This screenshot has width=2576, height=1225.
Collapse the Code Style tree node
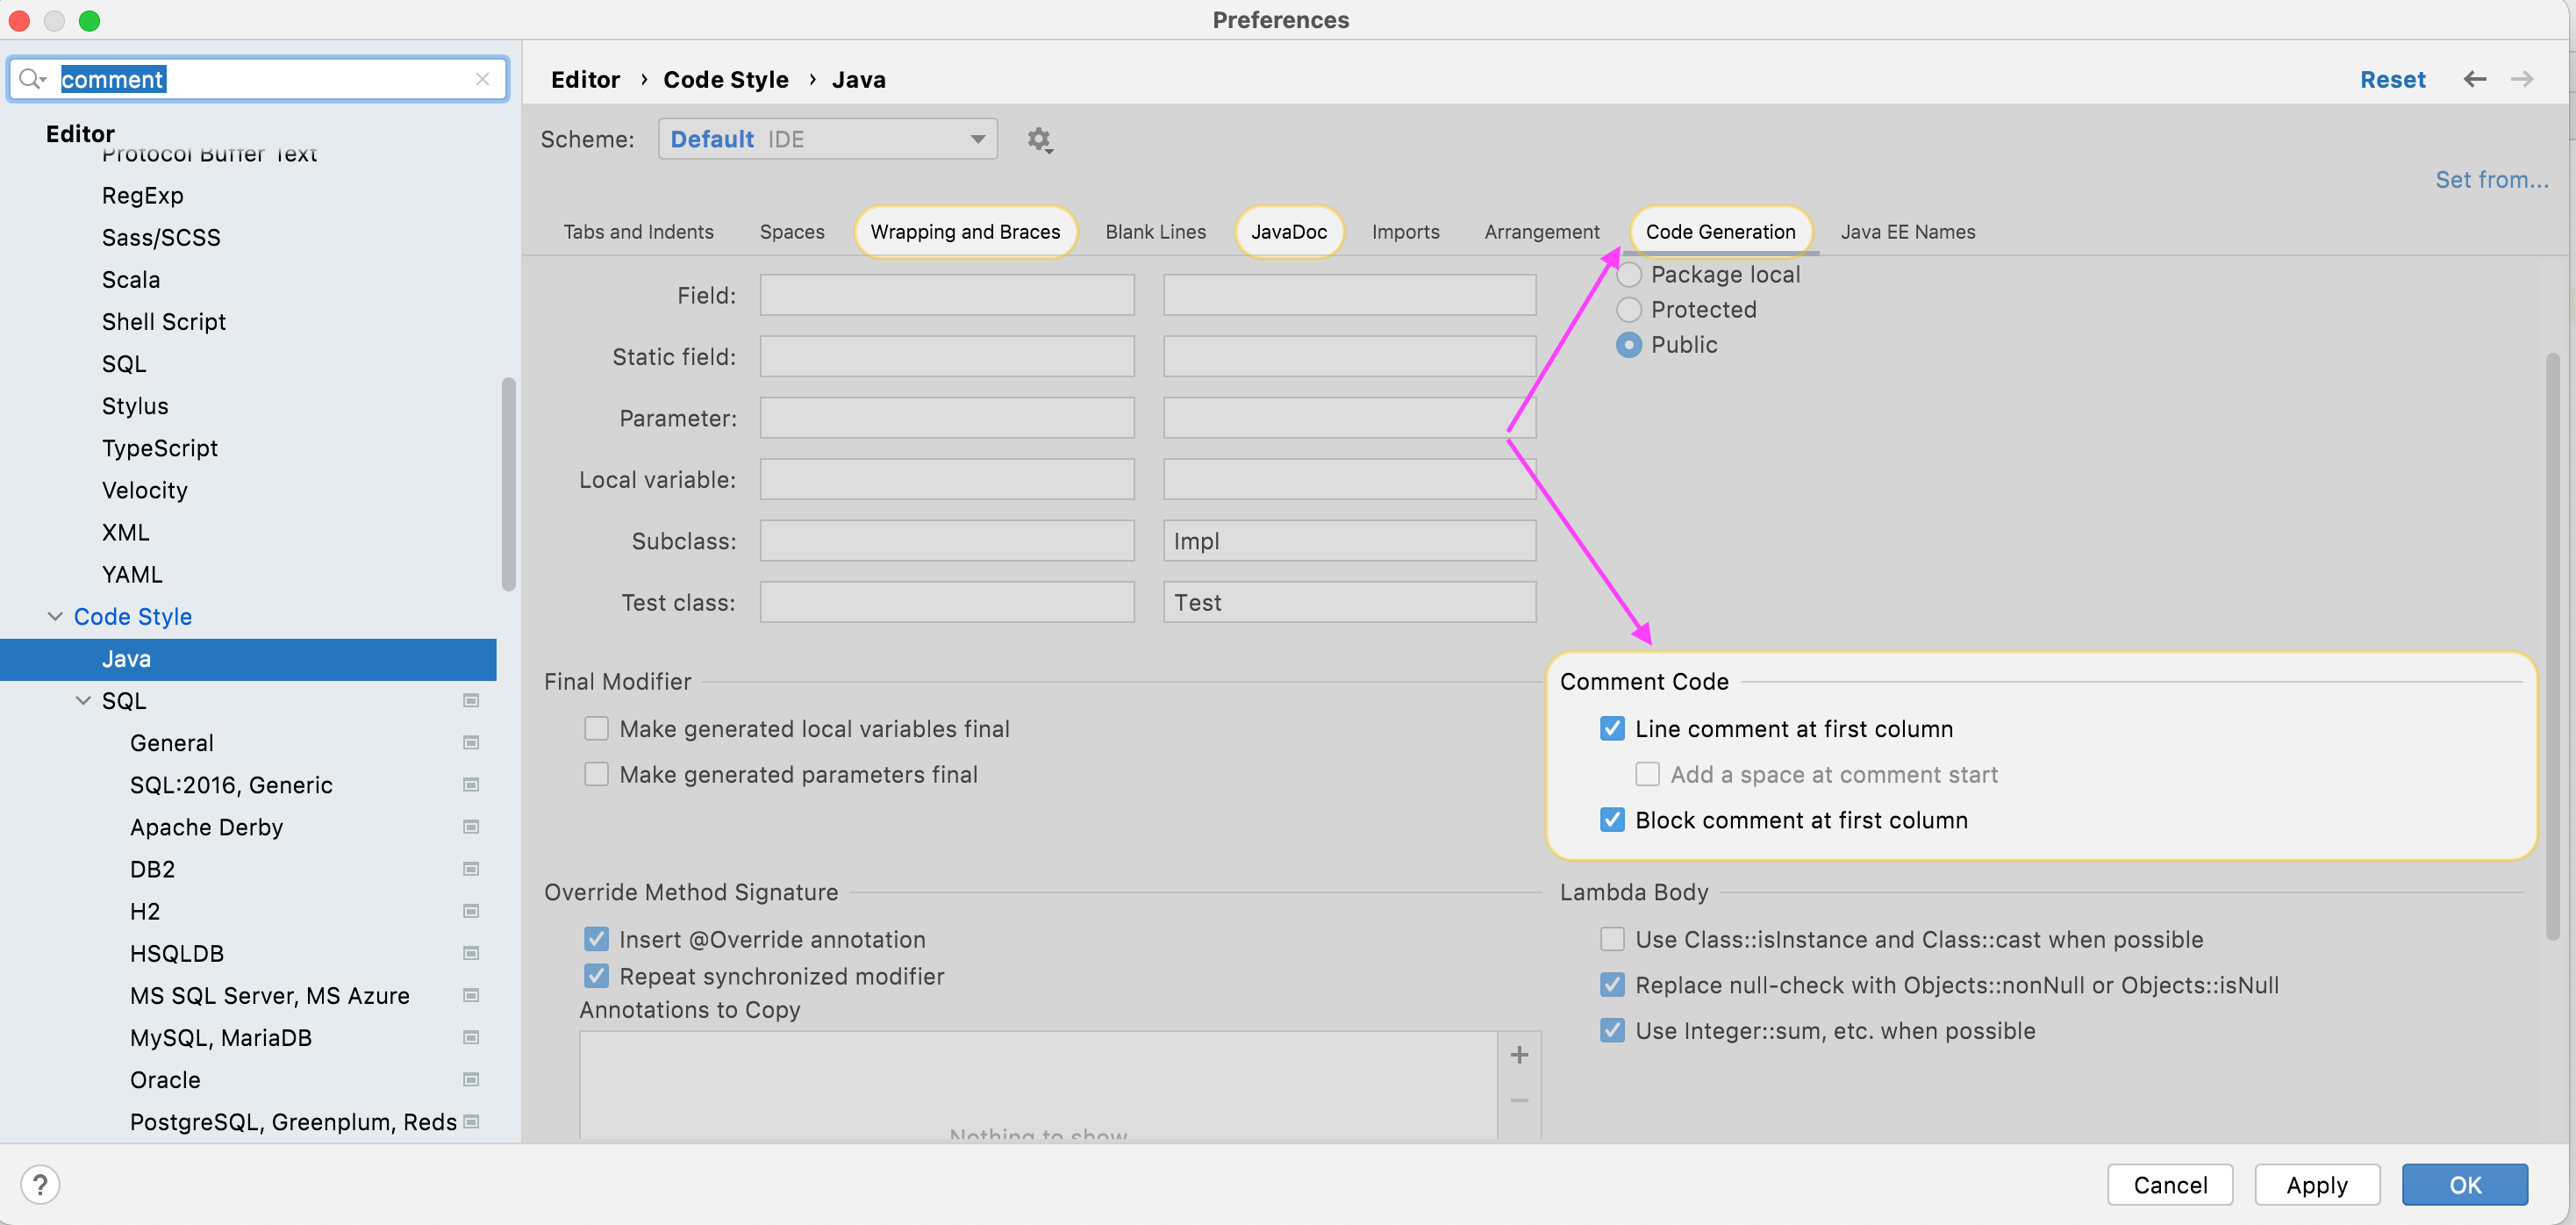(55, 617)
